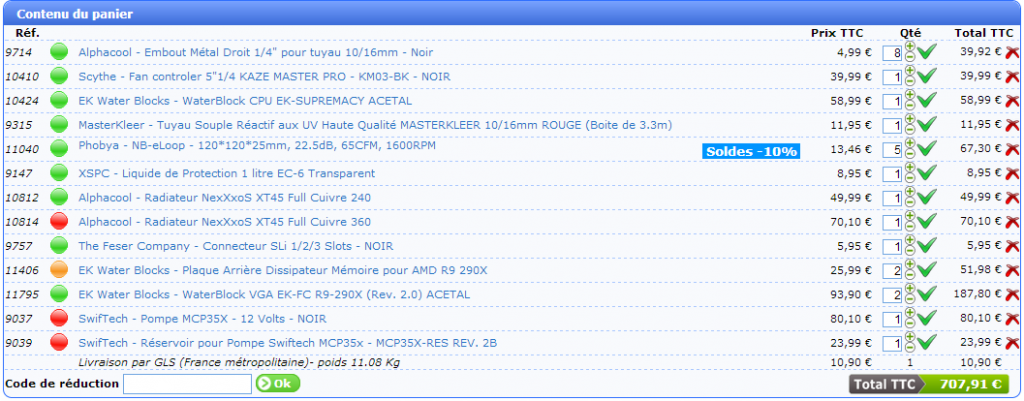
Task: Click the GLS delivery line text
Action: click(239, 362)
